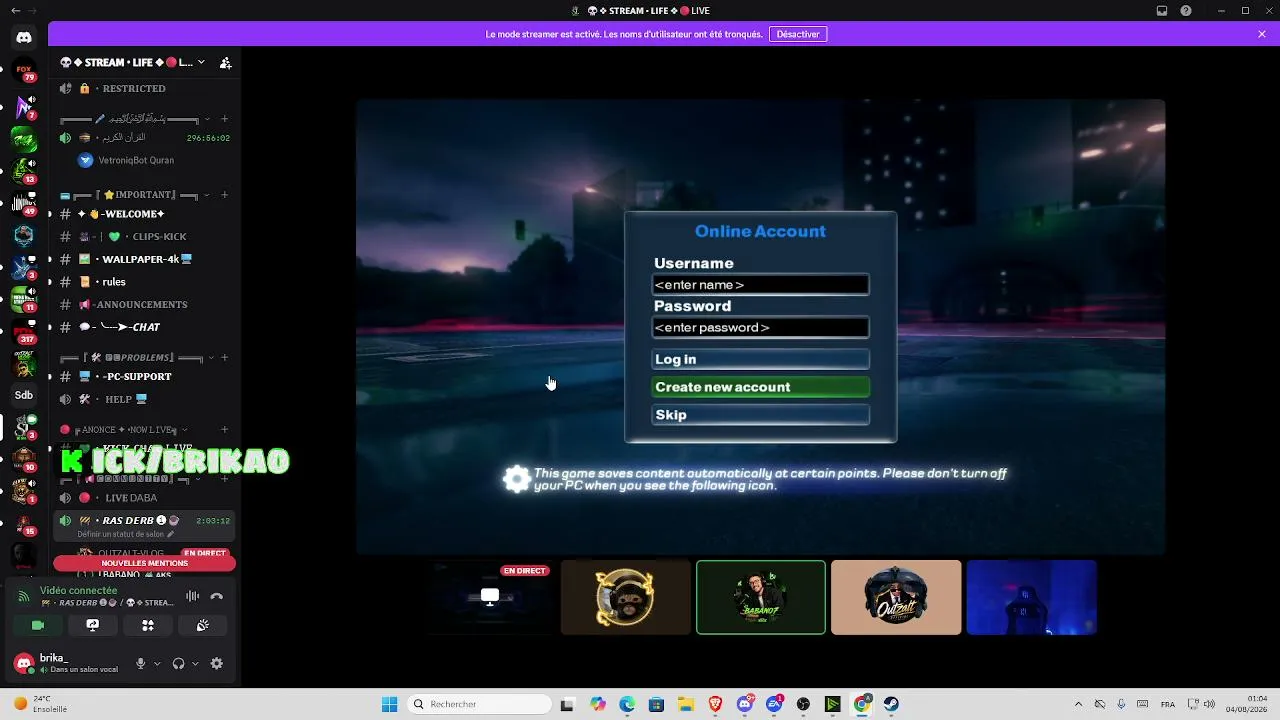Select the EN DIRECT stream thumbnail
The height and width of the screenshot is (720, 1280).
tap(490, 597)
